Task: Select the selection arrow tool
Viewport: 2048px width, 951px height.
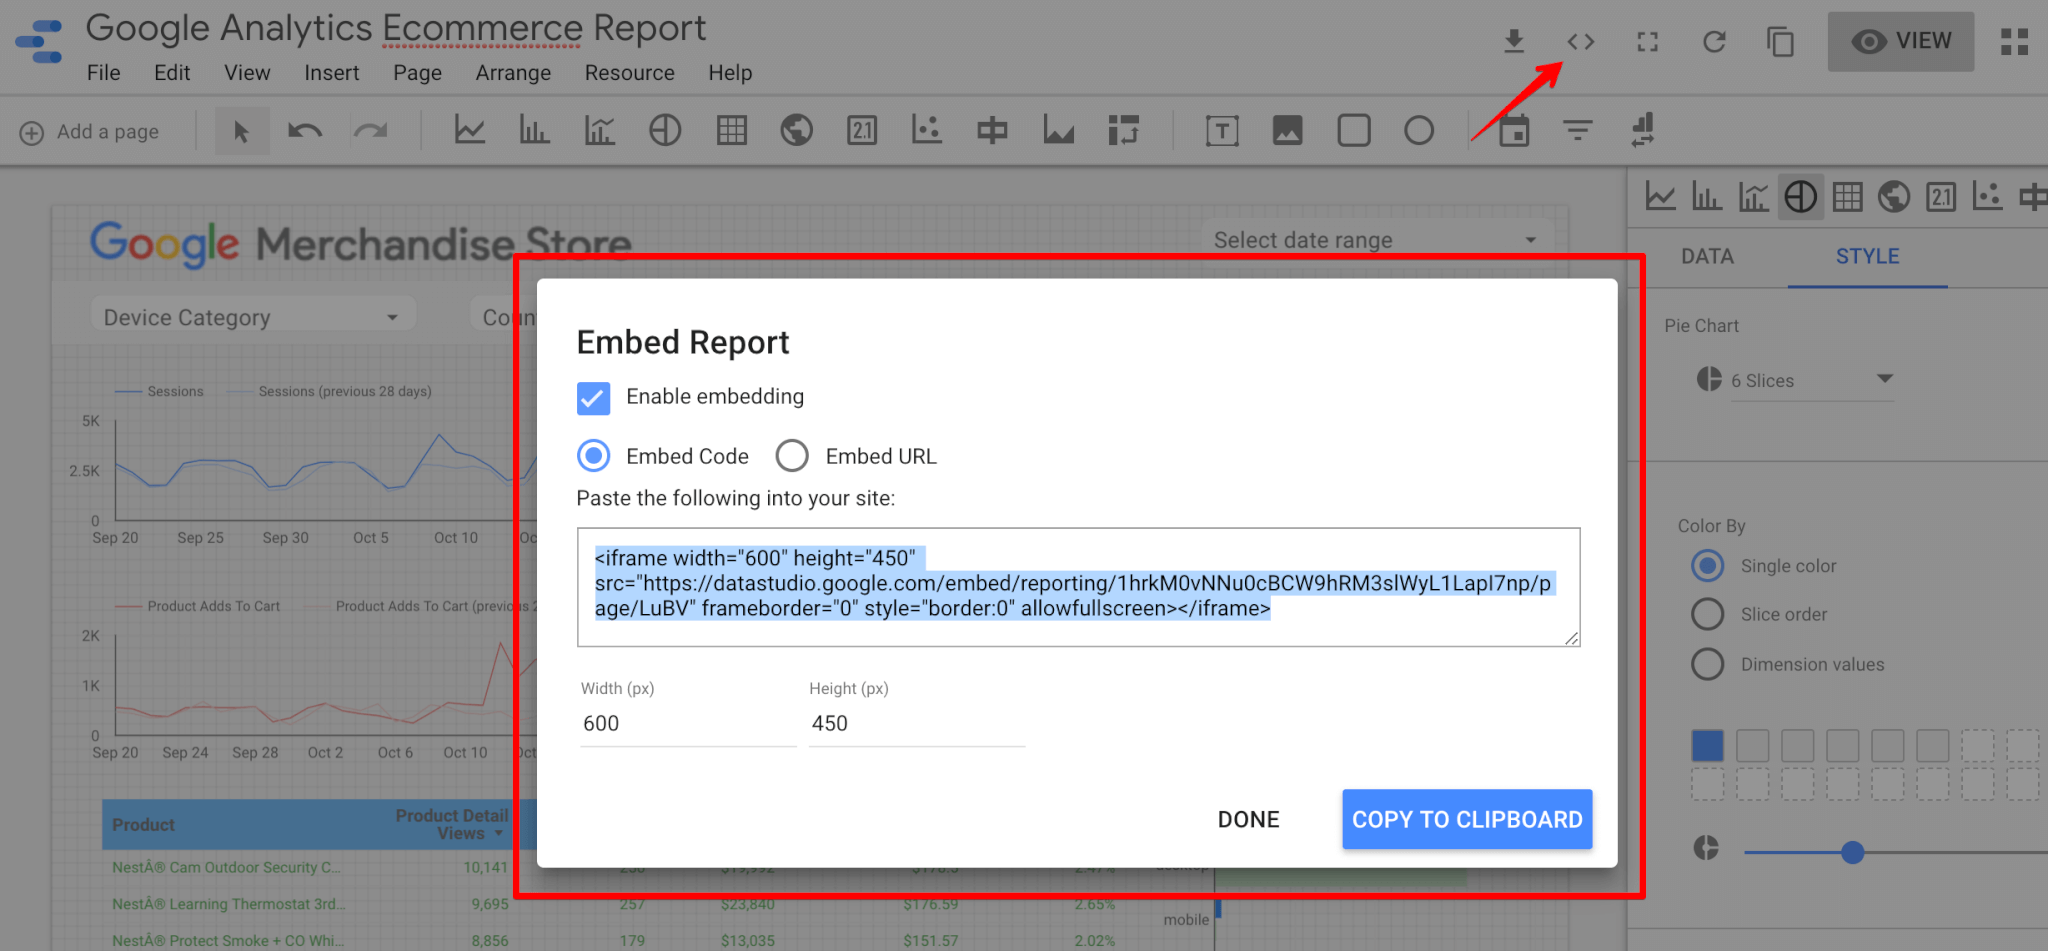Action: 241,131
